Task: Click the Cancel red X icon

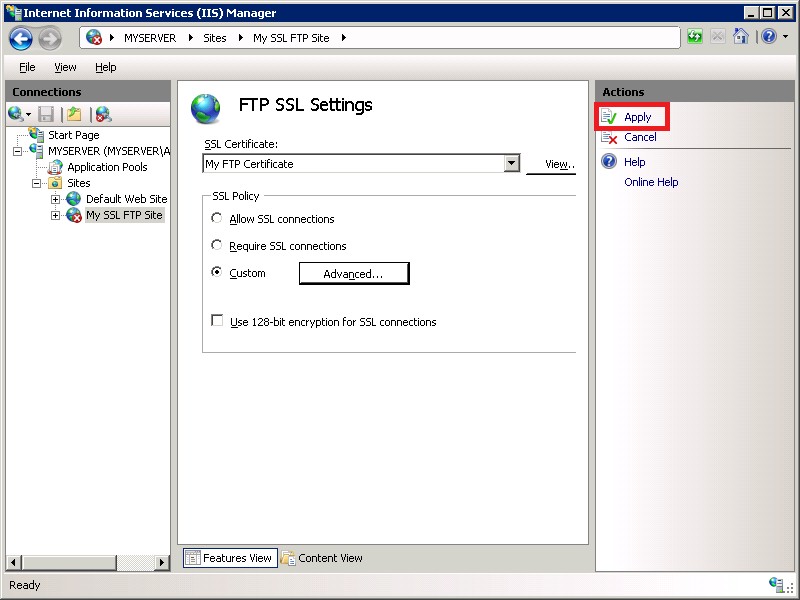Action: click(x=609, y=137)
